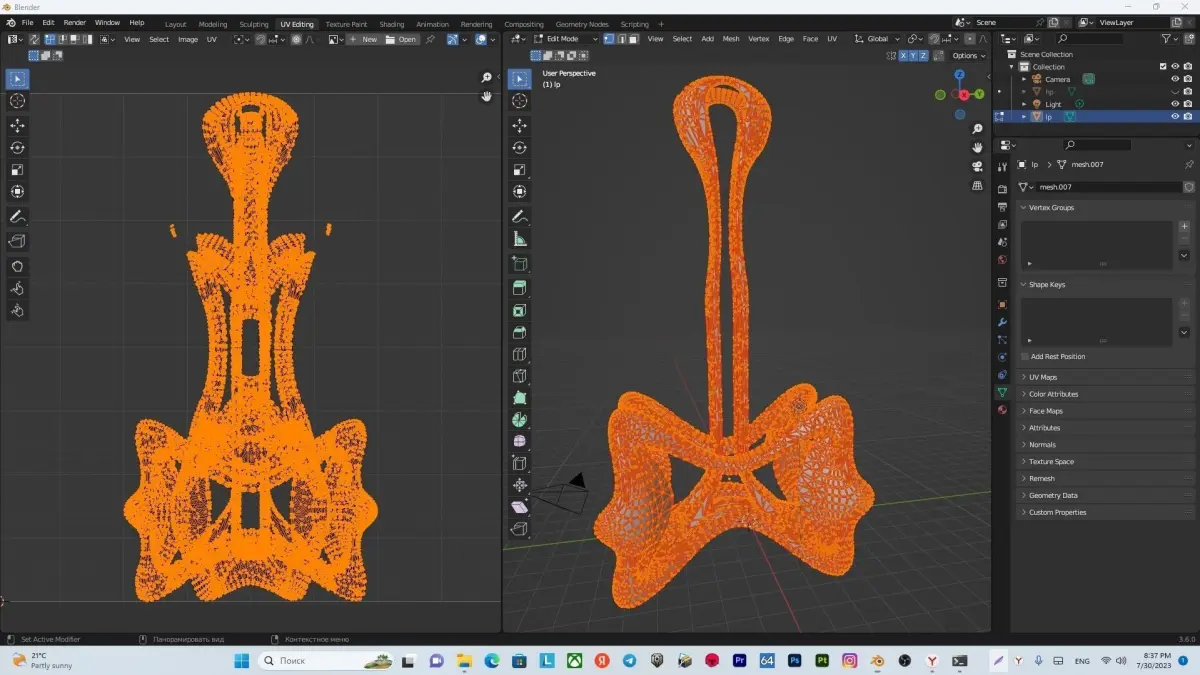The image size is (1200, 675).
Task: Select the Measure tool in 3D viewport
Action: tap(519, 239)
